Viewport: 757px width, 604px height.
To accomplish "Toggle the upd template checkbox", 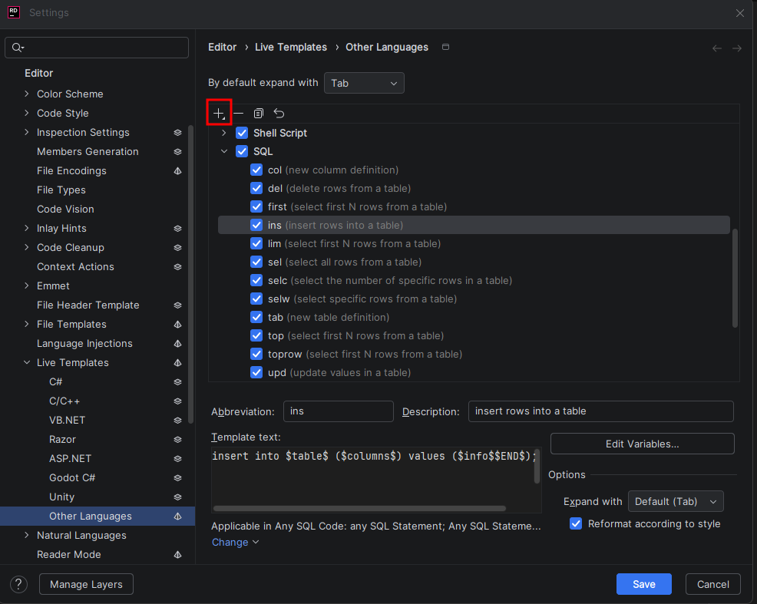I will pos(256,373).
